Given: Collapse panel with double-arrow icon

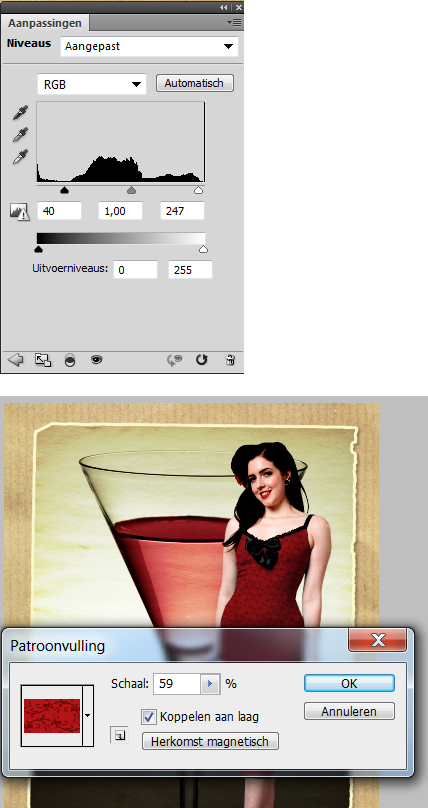Looking at the screenshot, I should pos(224,7).
